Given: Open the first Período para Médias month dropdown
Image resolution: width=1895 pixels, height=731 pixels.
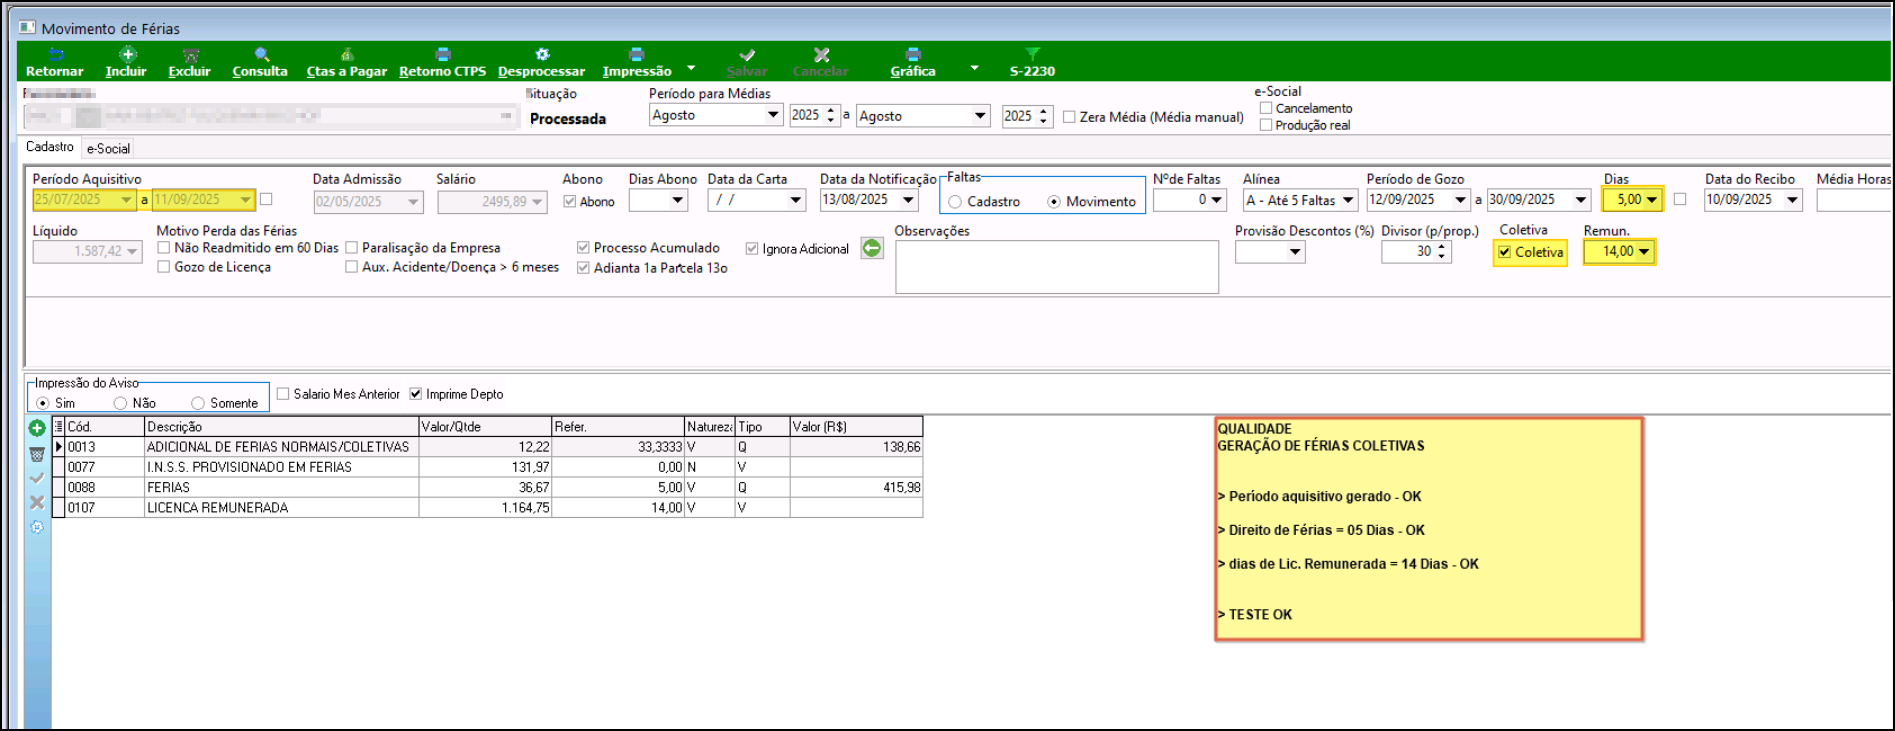Looking at the screenshot, I should tap(773, 115).
